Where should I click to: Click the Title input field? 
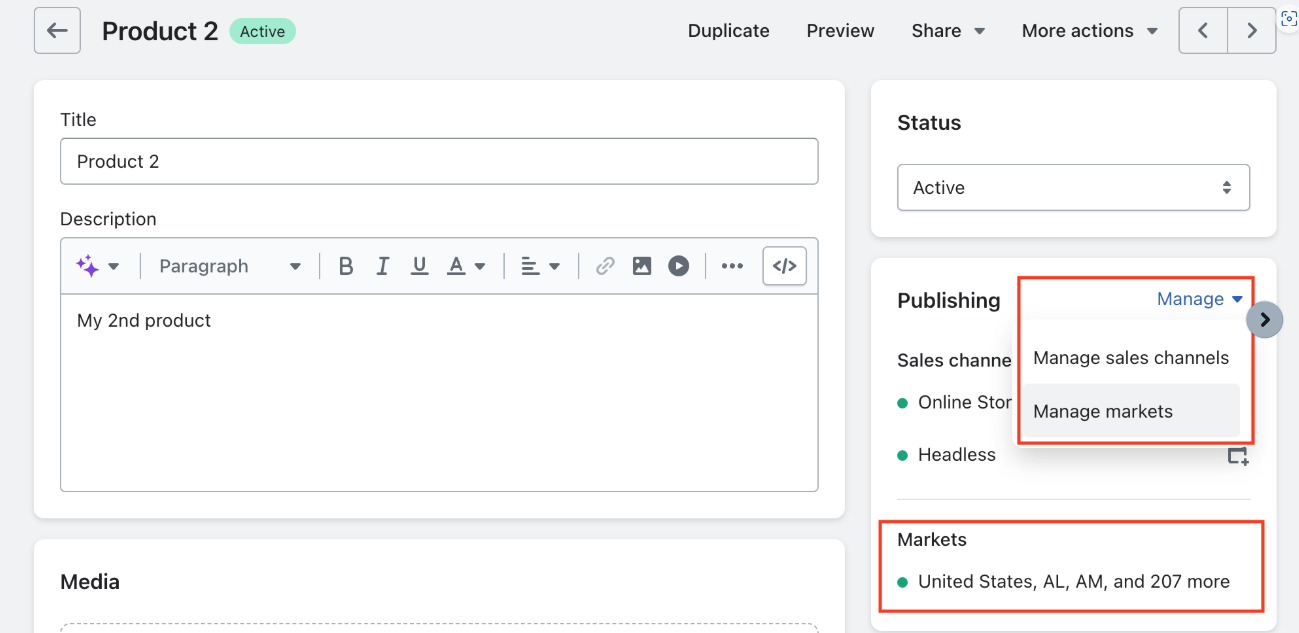point(439,161)
